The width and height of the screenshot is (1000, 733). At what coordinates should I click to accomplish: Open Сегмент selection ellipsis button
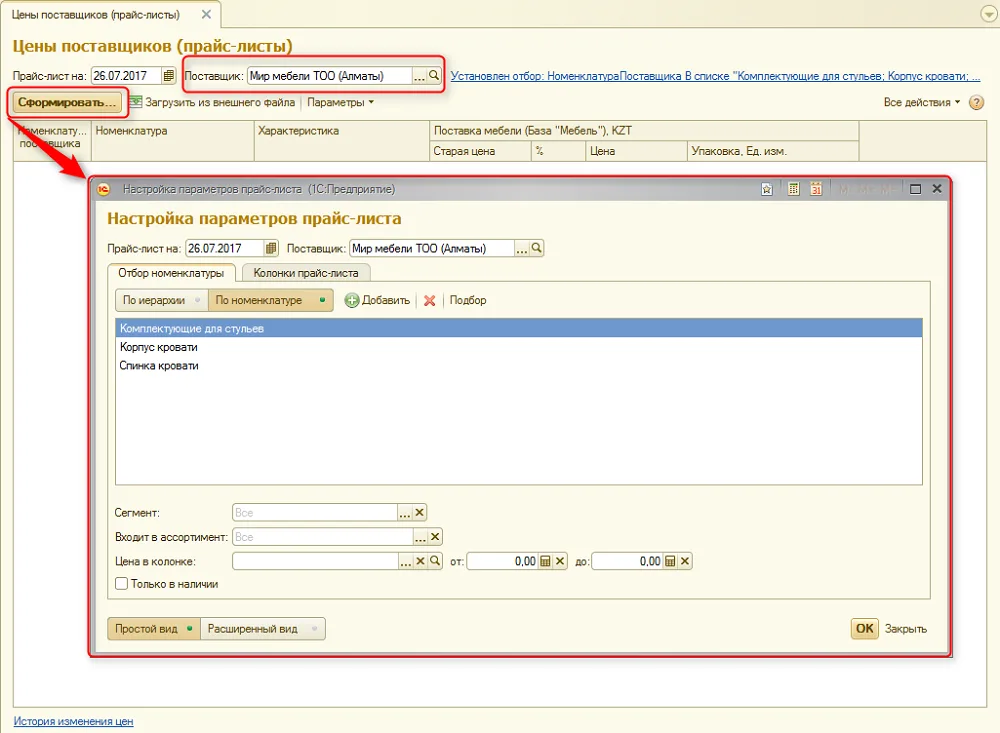(x=405, y=512)
